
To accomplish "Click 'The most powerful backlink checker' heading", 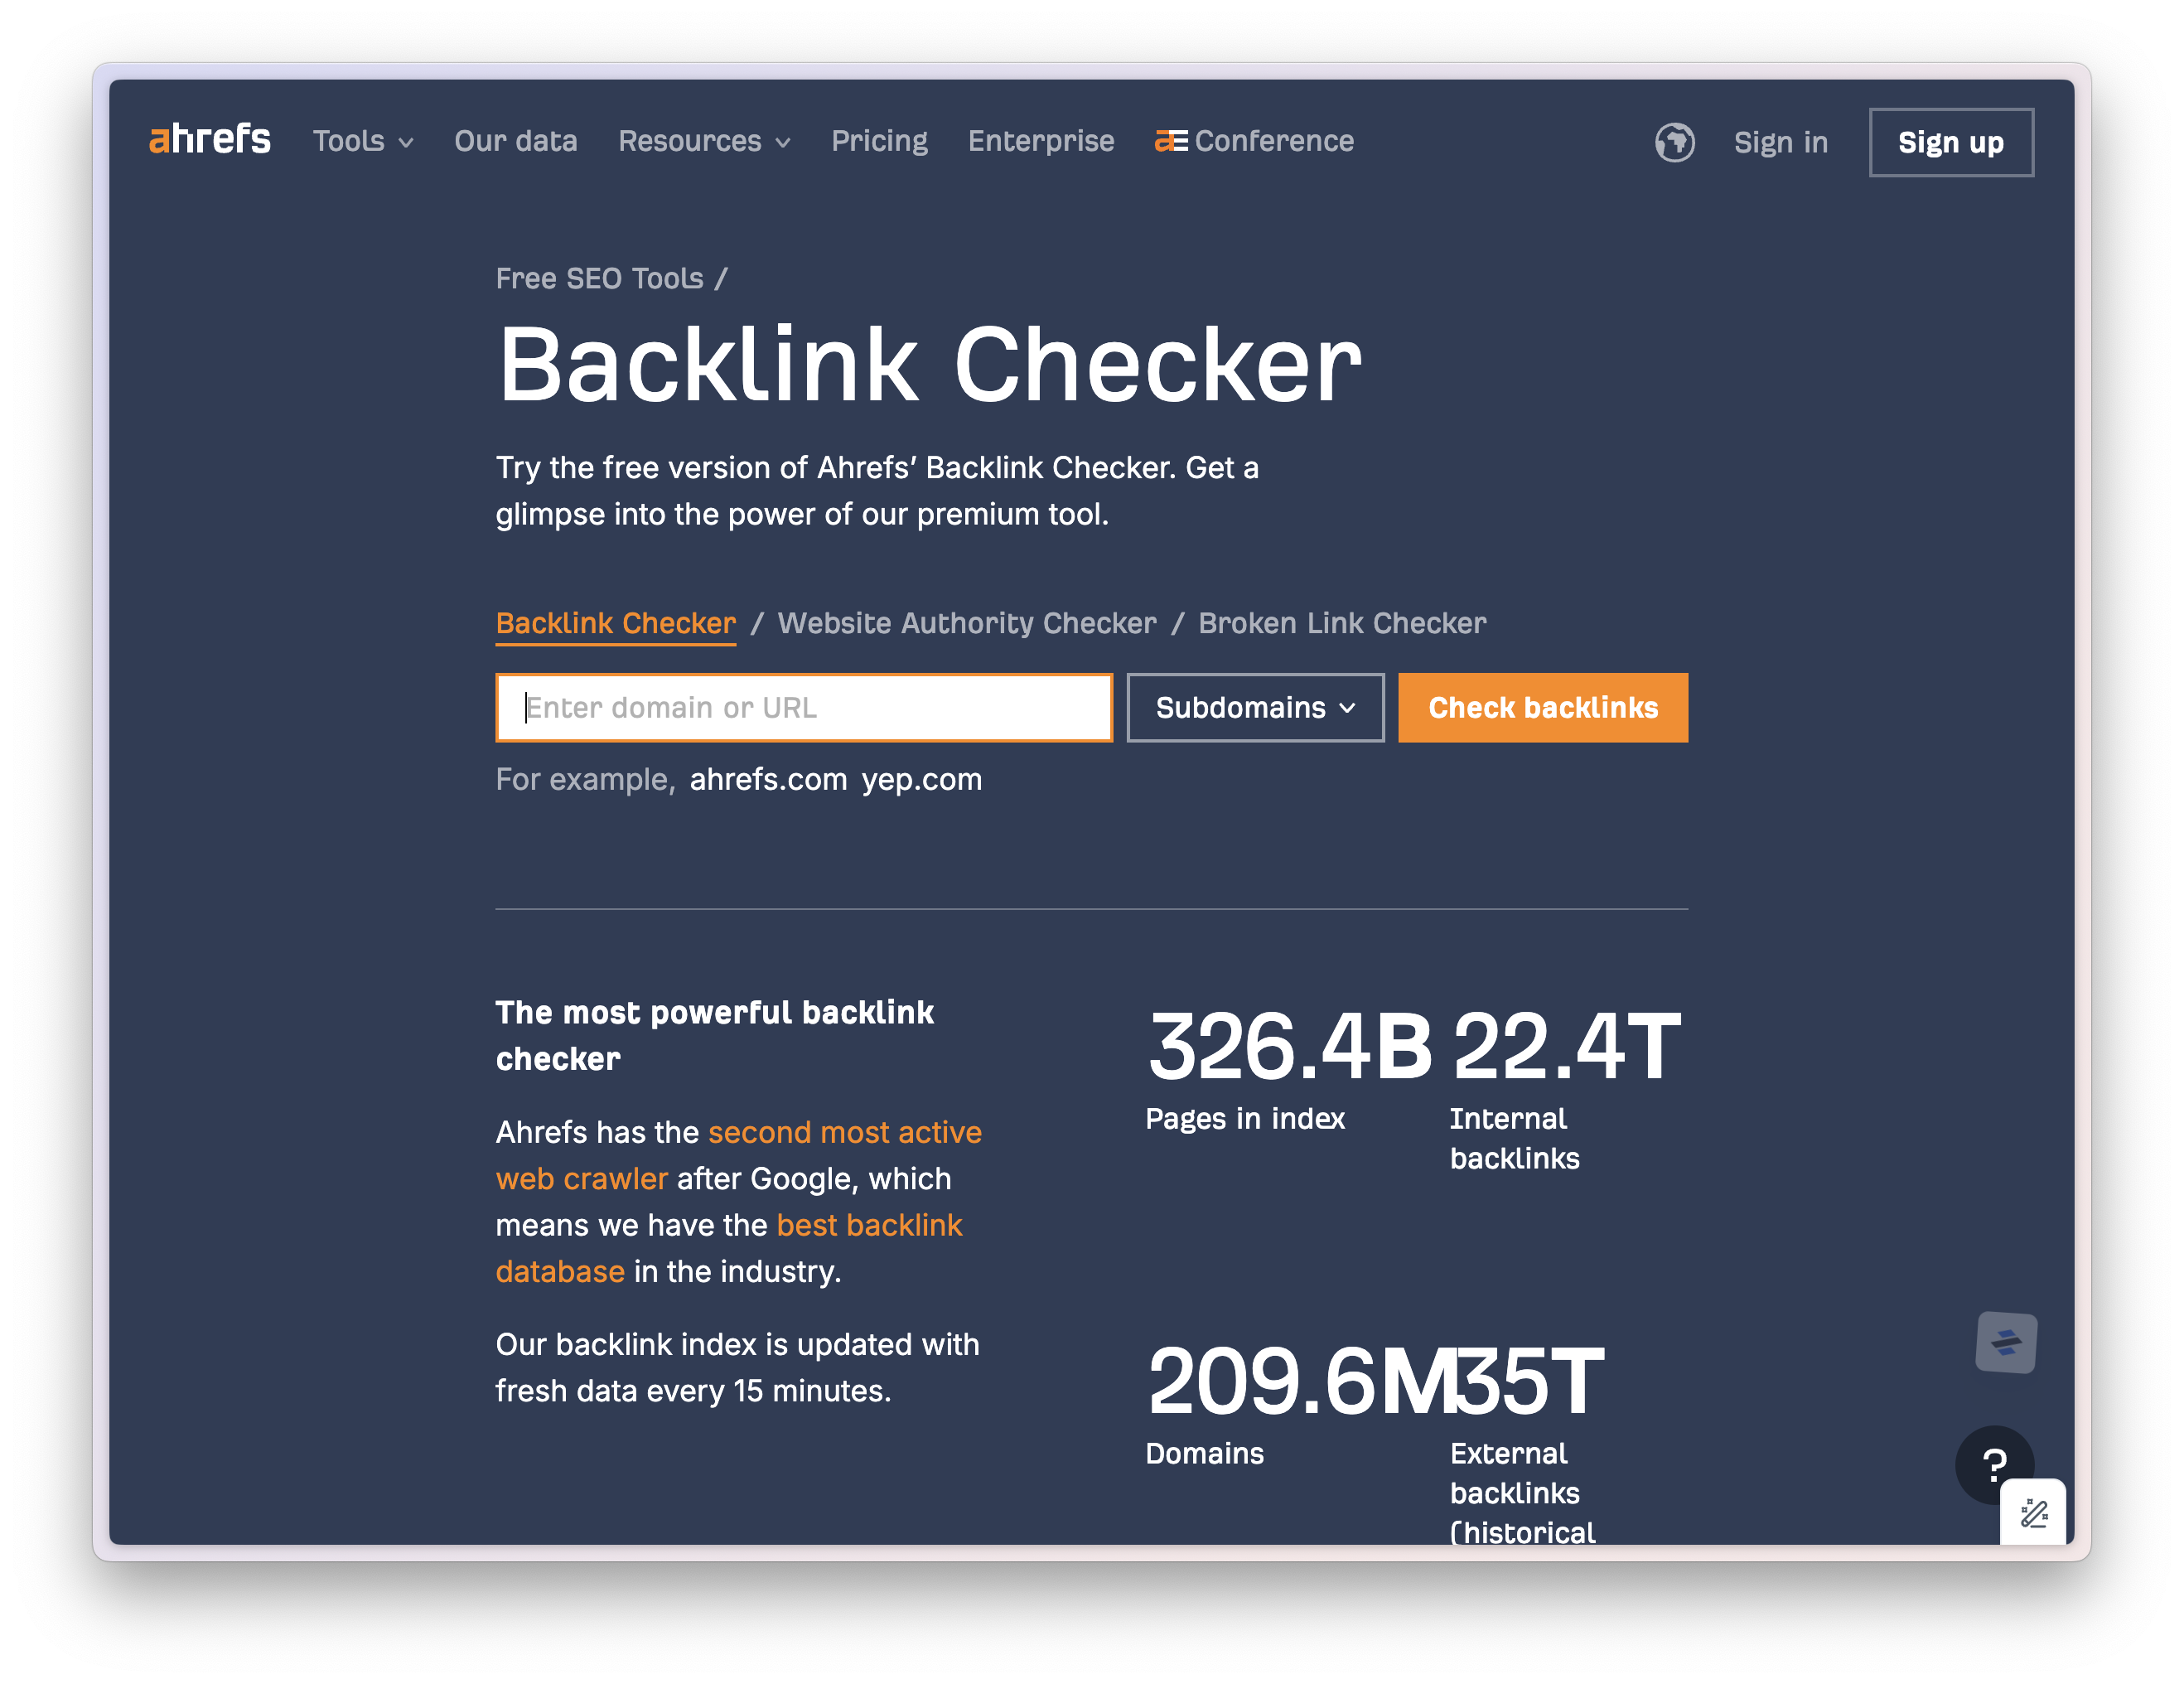I will coord(714,1035).
